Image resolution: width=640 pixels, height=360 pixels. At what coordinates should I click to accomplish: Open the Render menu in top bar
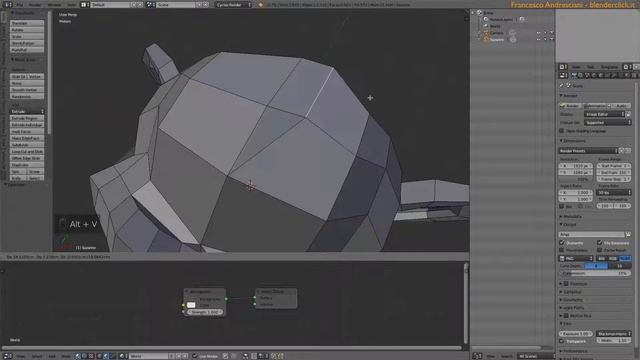click(35, 4)
